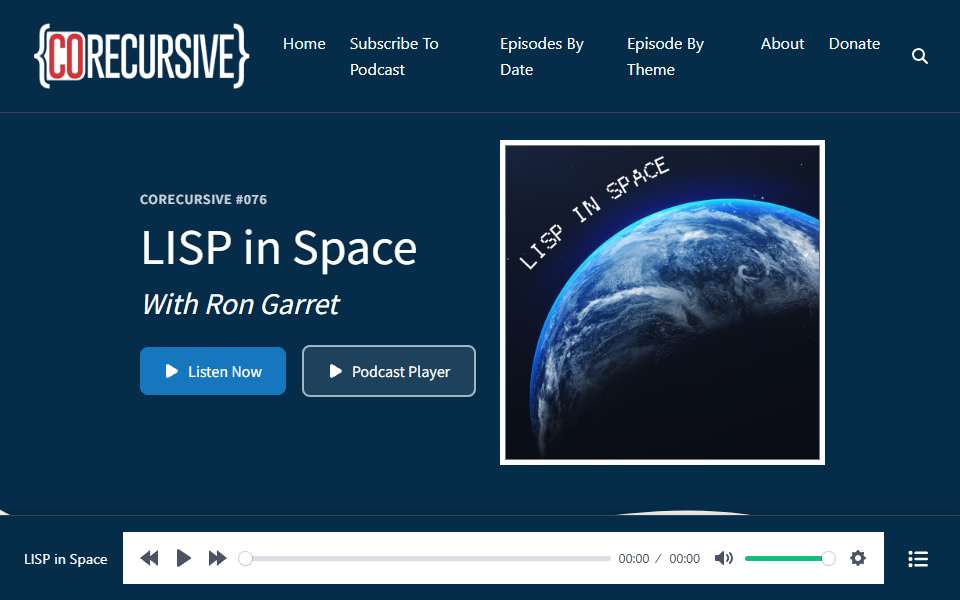Play the LISP in Space audio

(183, 558)
